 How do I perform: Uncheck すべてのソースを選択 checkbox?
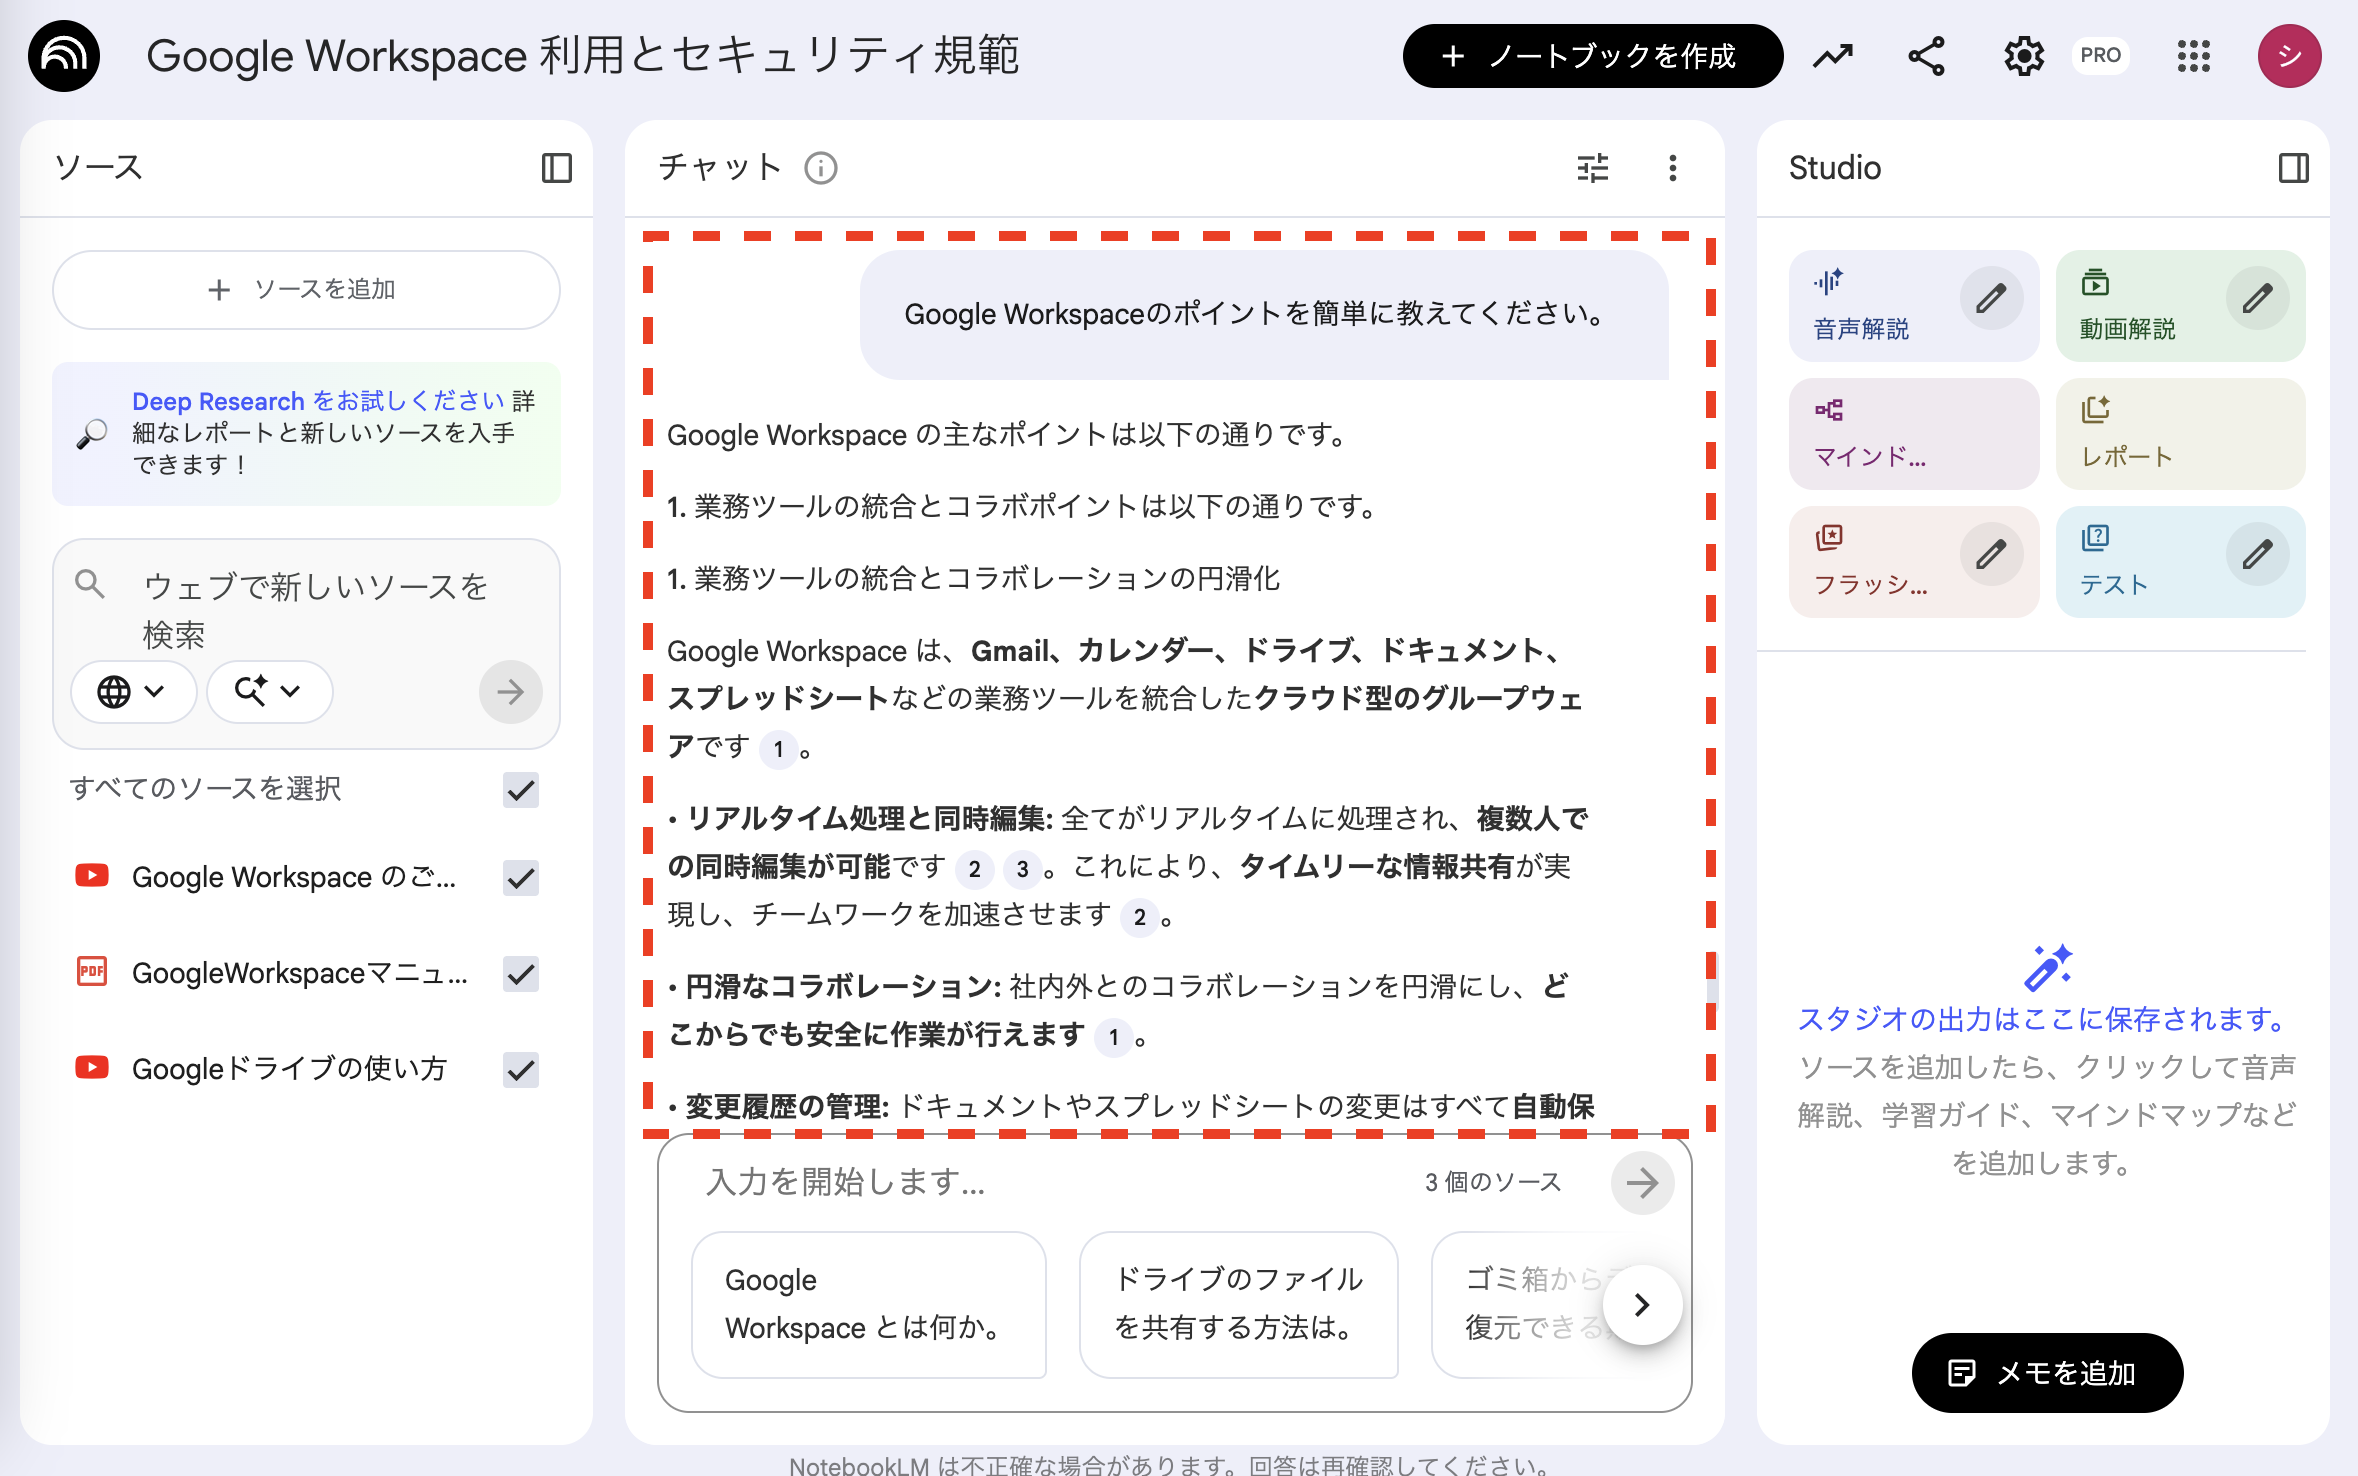point(520,791)
